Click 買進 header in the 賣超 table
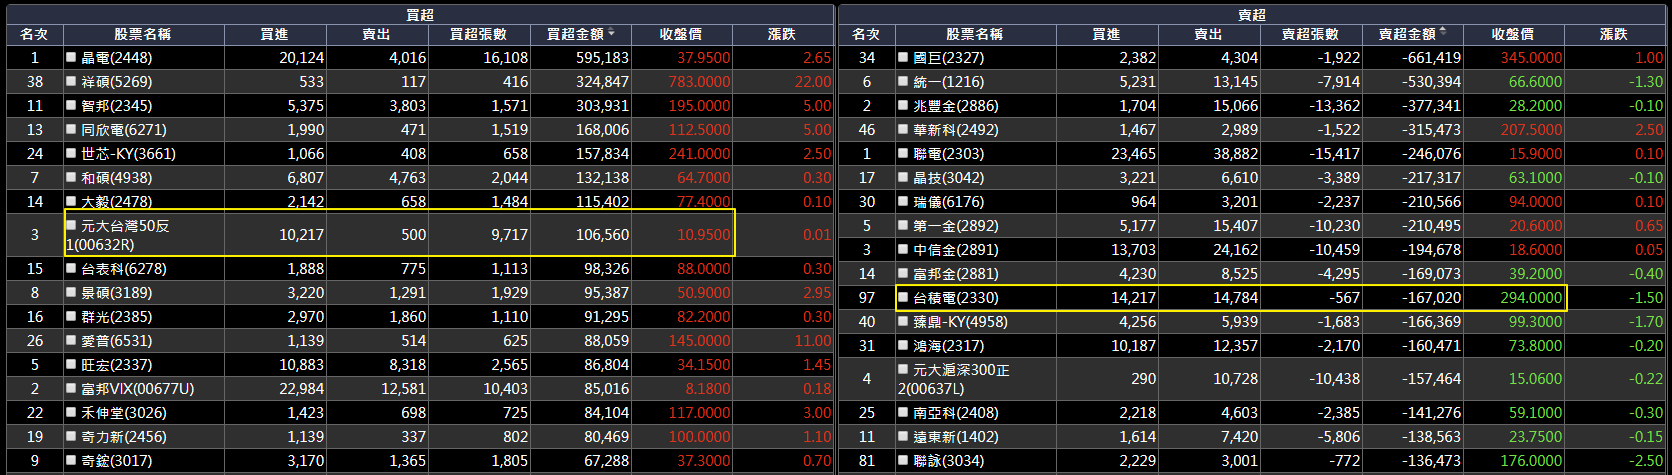The height and width of the screenshot is (475, 1672). pos(1107,34)
